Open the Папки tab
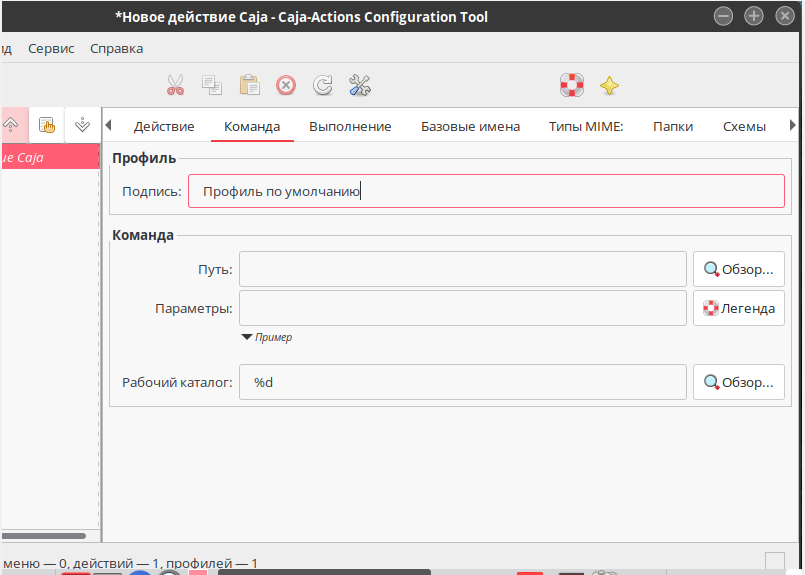 pyautogui.click(x=673, y=126)
